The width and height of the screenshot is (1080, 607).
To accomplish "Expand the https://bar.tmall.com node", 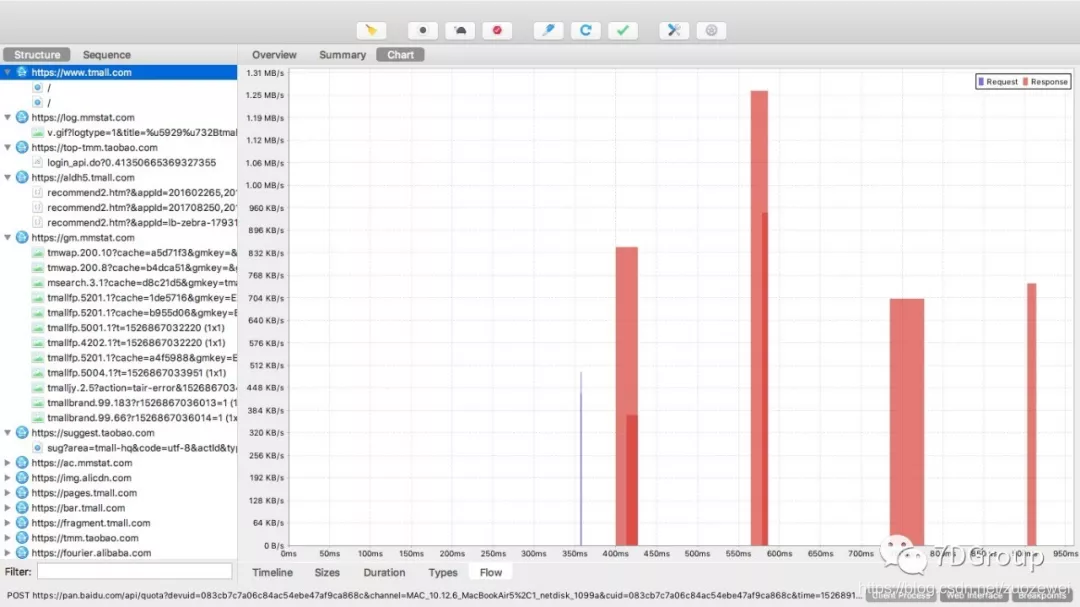I will (x=8, y=508).
